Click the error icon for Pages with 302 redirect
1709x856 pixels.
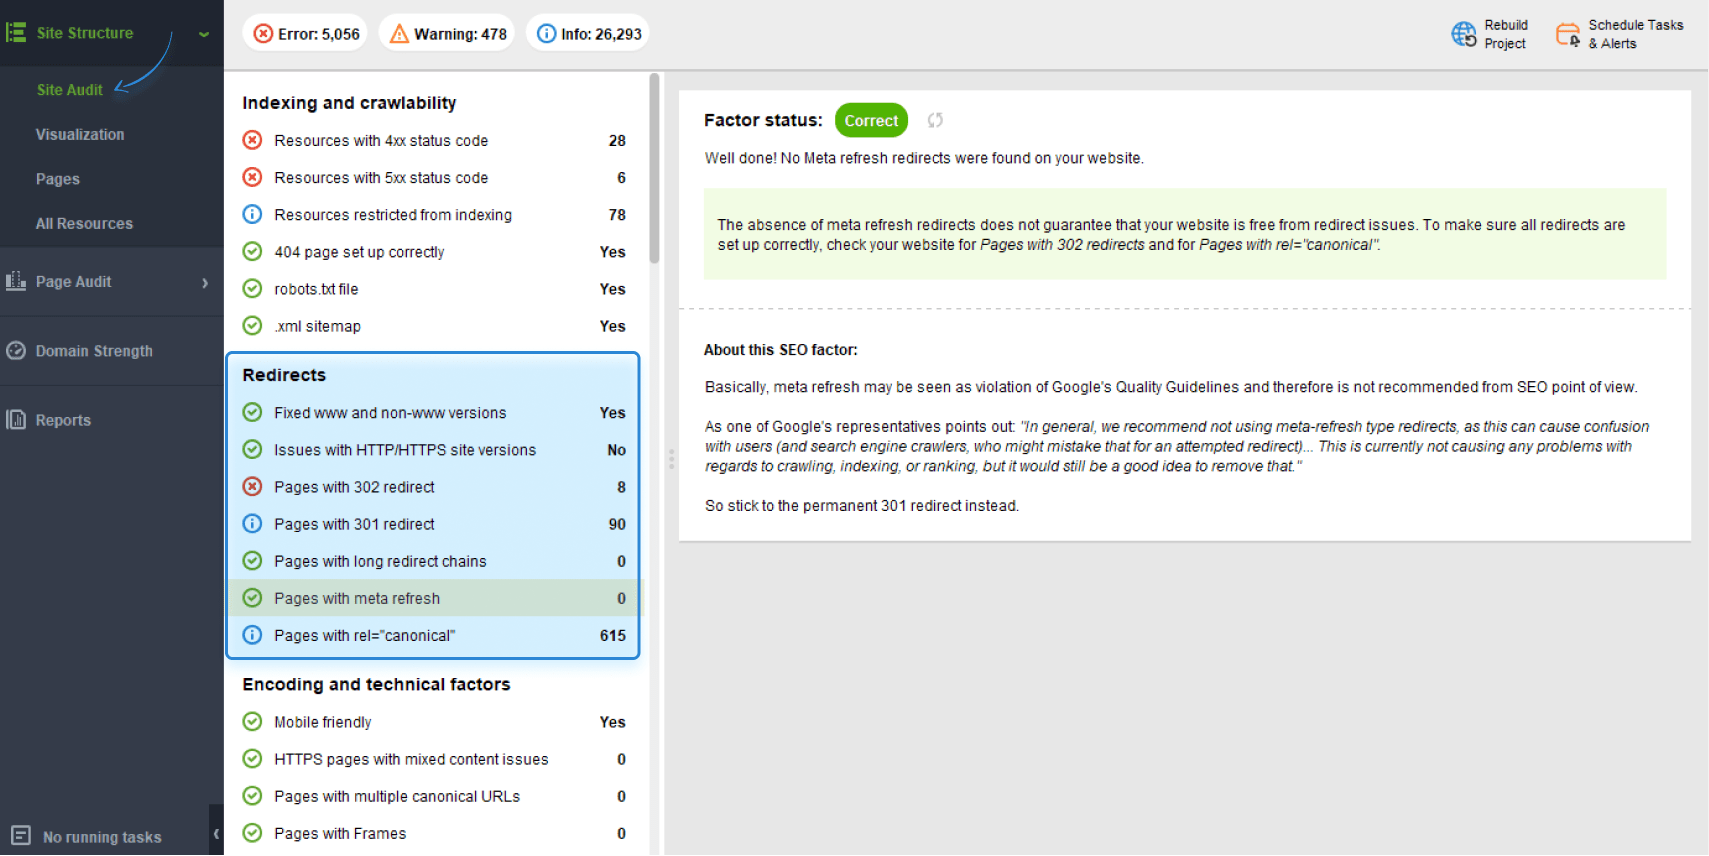pyautogui.click(x=252, y=486)
